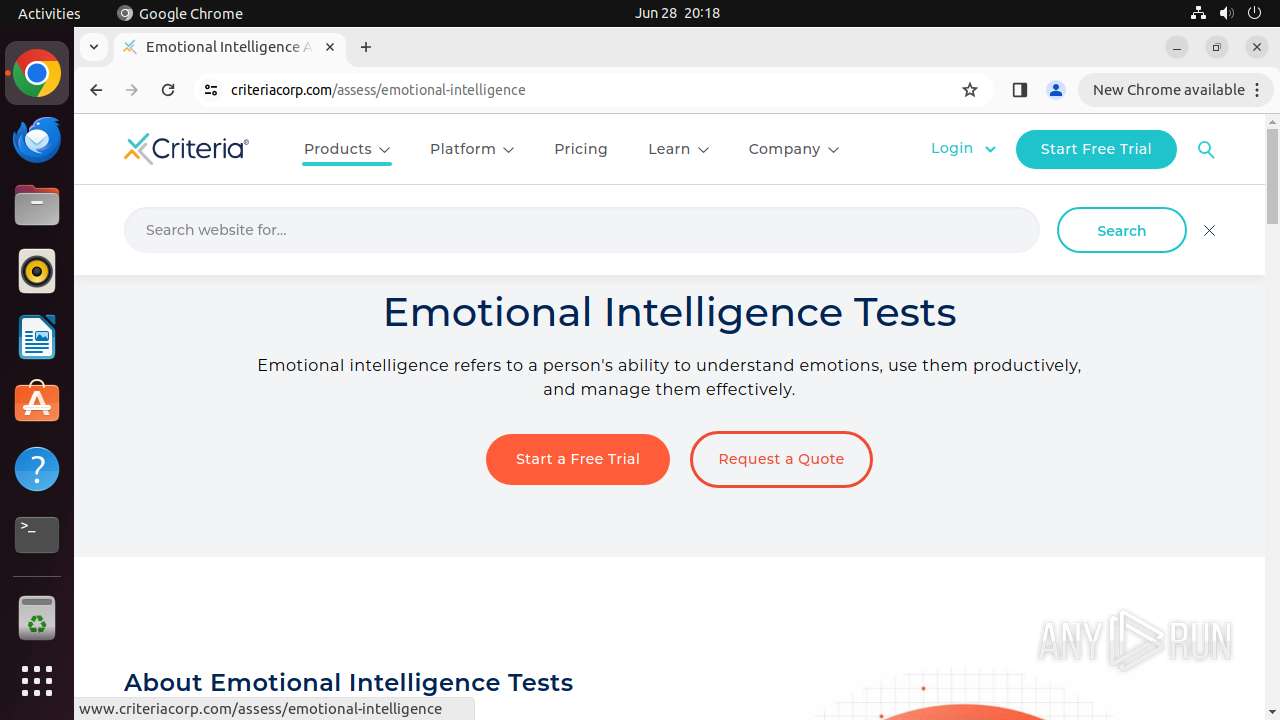Open the power icon in system tray
Screen dimensions: 1280x720
point(1254,13)
